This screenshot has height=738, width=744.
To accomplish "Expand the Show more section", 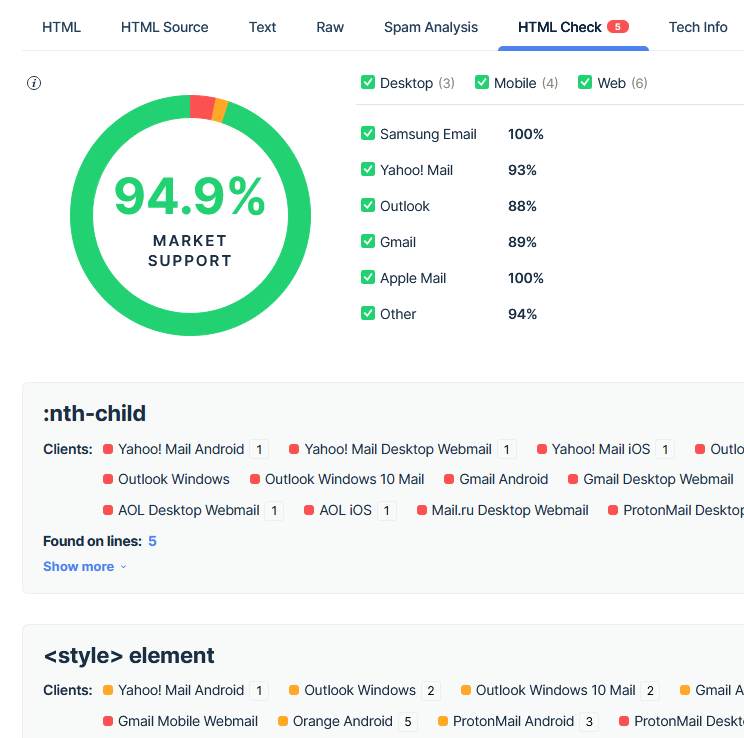I will (x=78, y=566).
